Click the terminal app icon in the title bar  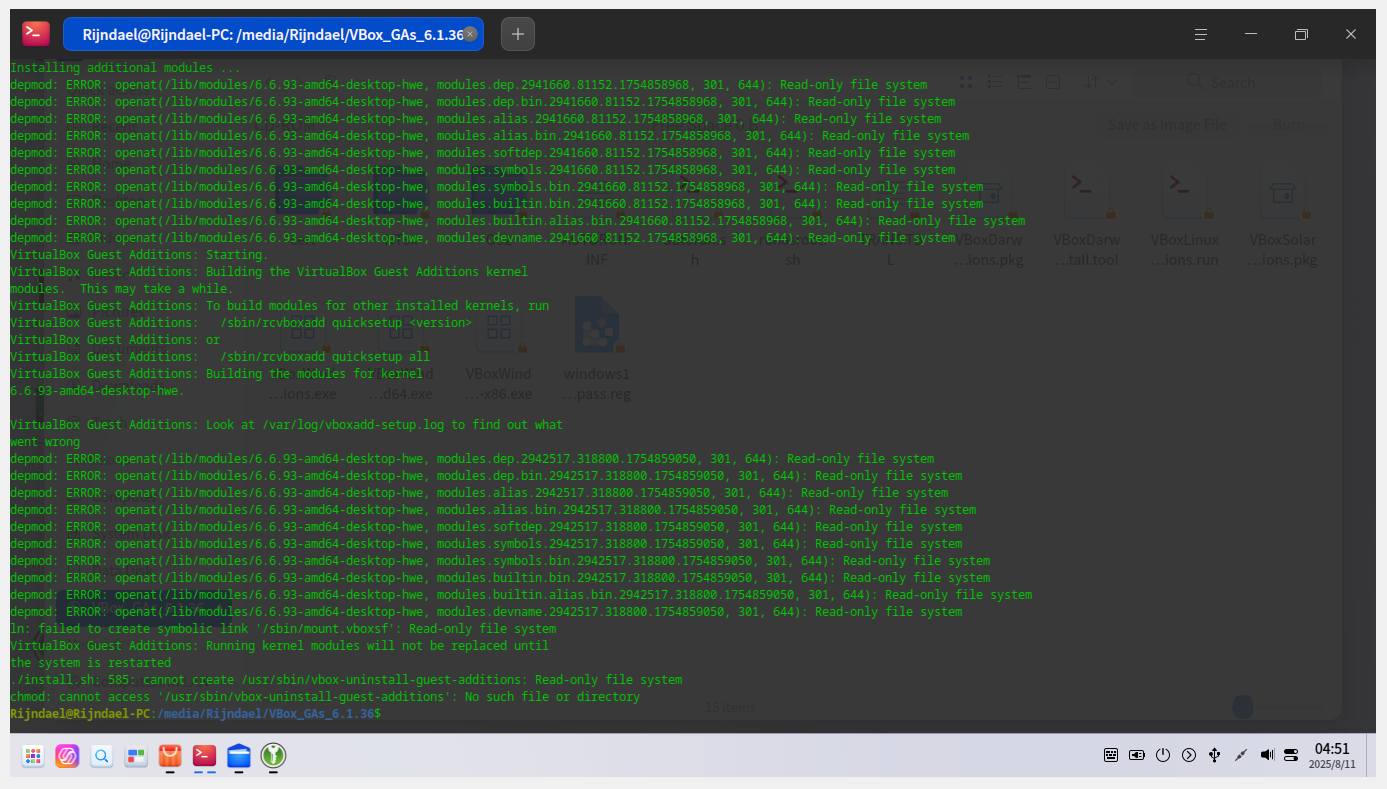pyautogui.click(x=36, y=34)
